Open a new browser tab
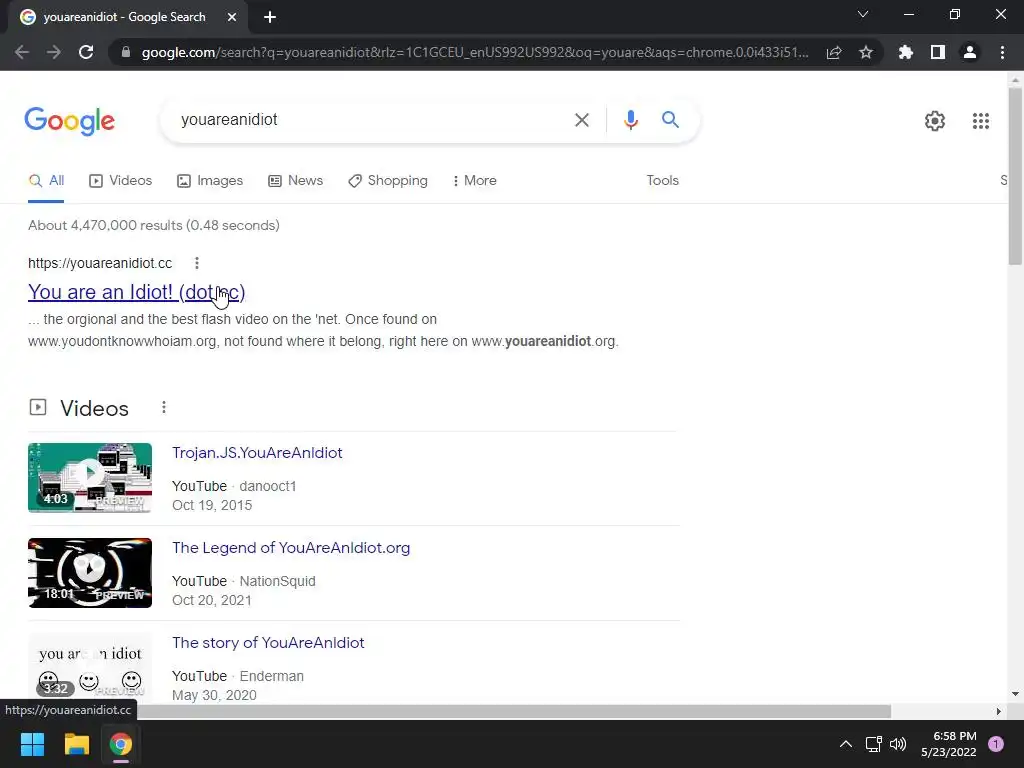This screenshot has height=768, width=1024. [x=270, y=18]
